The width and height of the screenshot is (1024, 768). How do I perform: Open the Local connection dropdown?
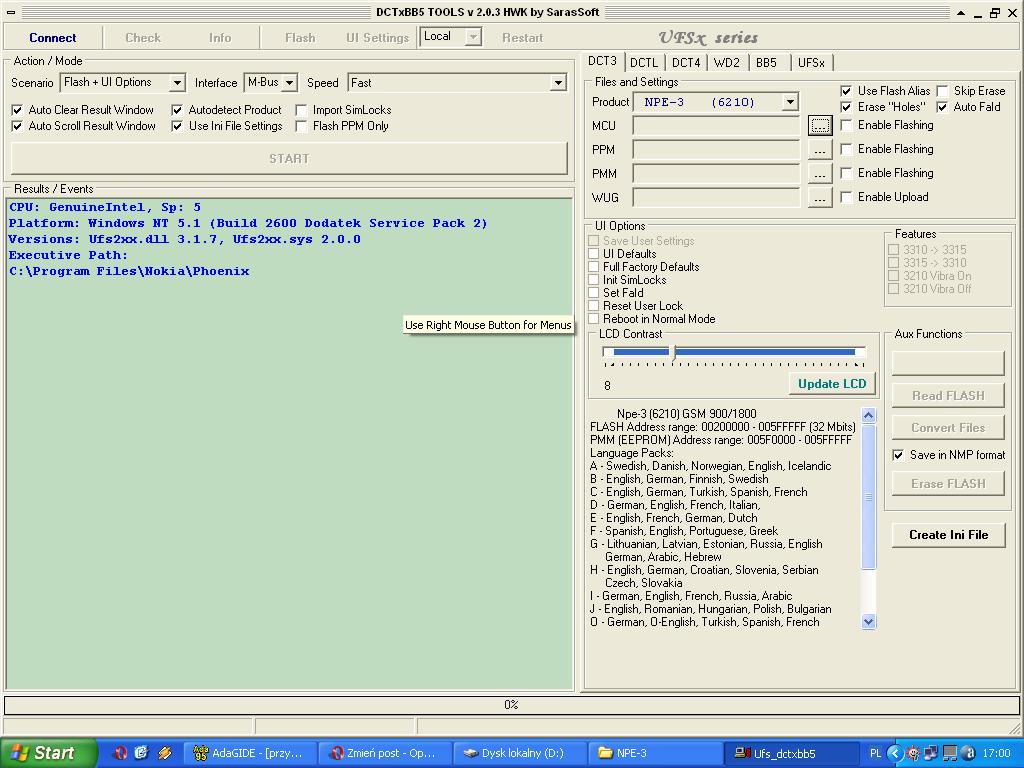pos(473,37)
